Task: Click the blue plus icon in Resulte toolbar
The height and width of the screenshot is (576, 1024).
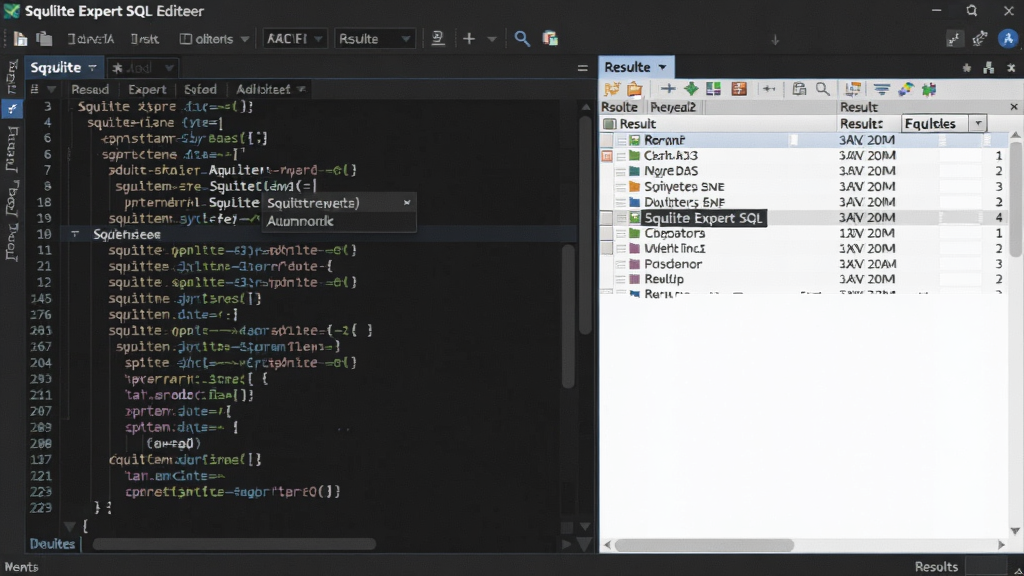Action: tap(667, 89)
